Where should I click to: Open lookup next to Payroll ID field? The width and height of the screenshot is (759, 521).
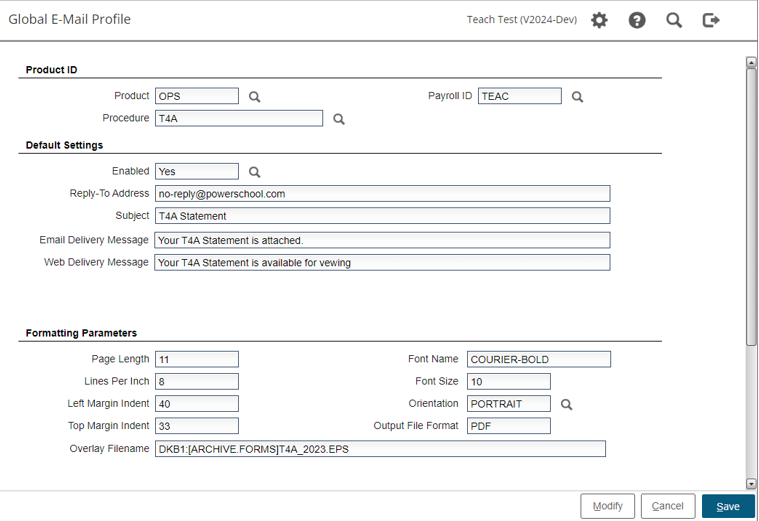point(577,97)
